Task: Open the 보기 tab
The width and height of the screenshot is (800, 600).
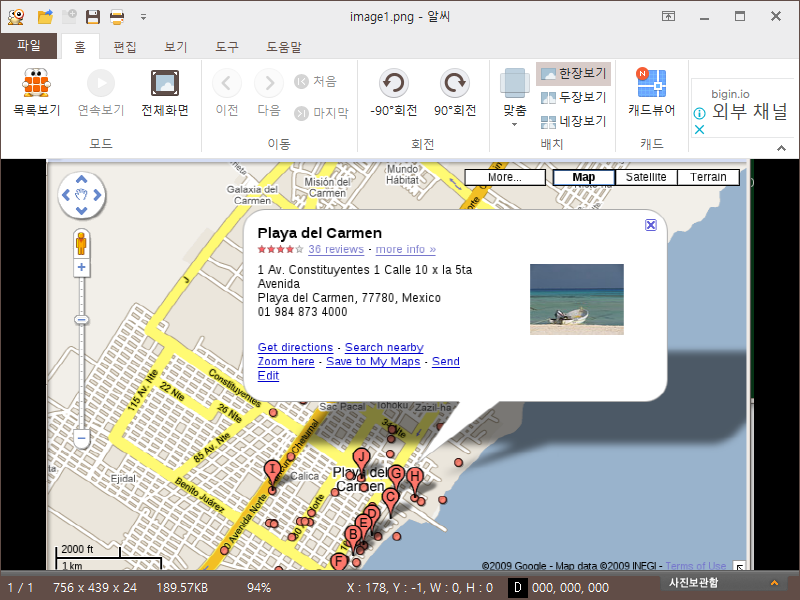Action: pos(176,47)
